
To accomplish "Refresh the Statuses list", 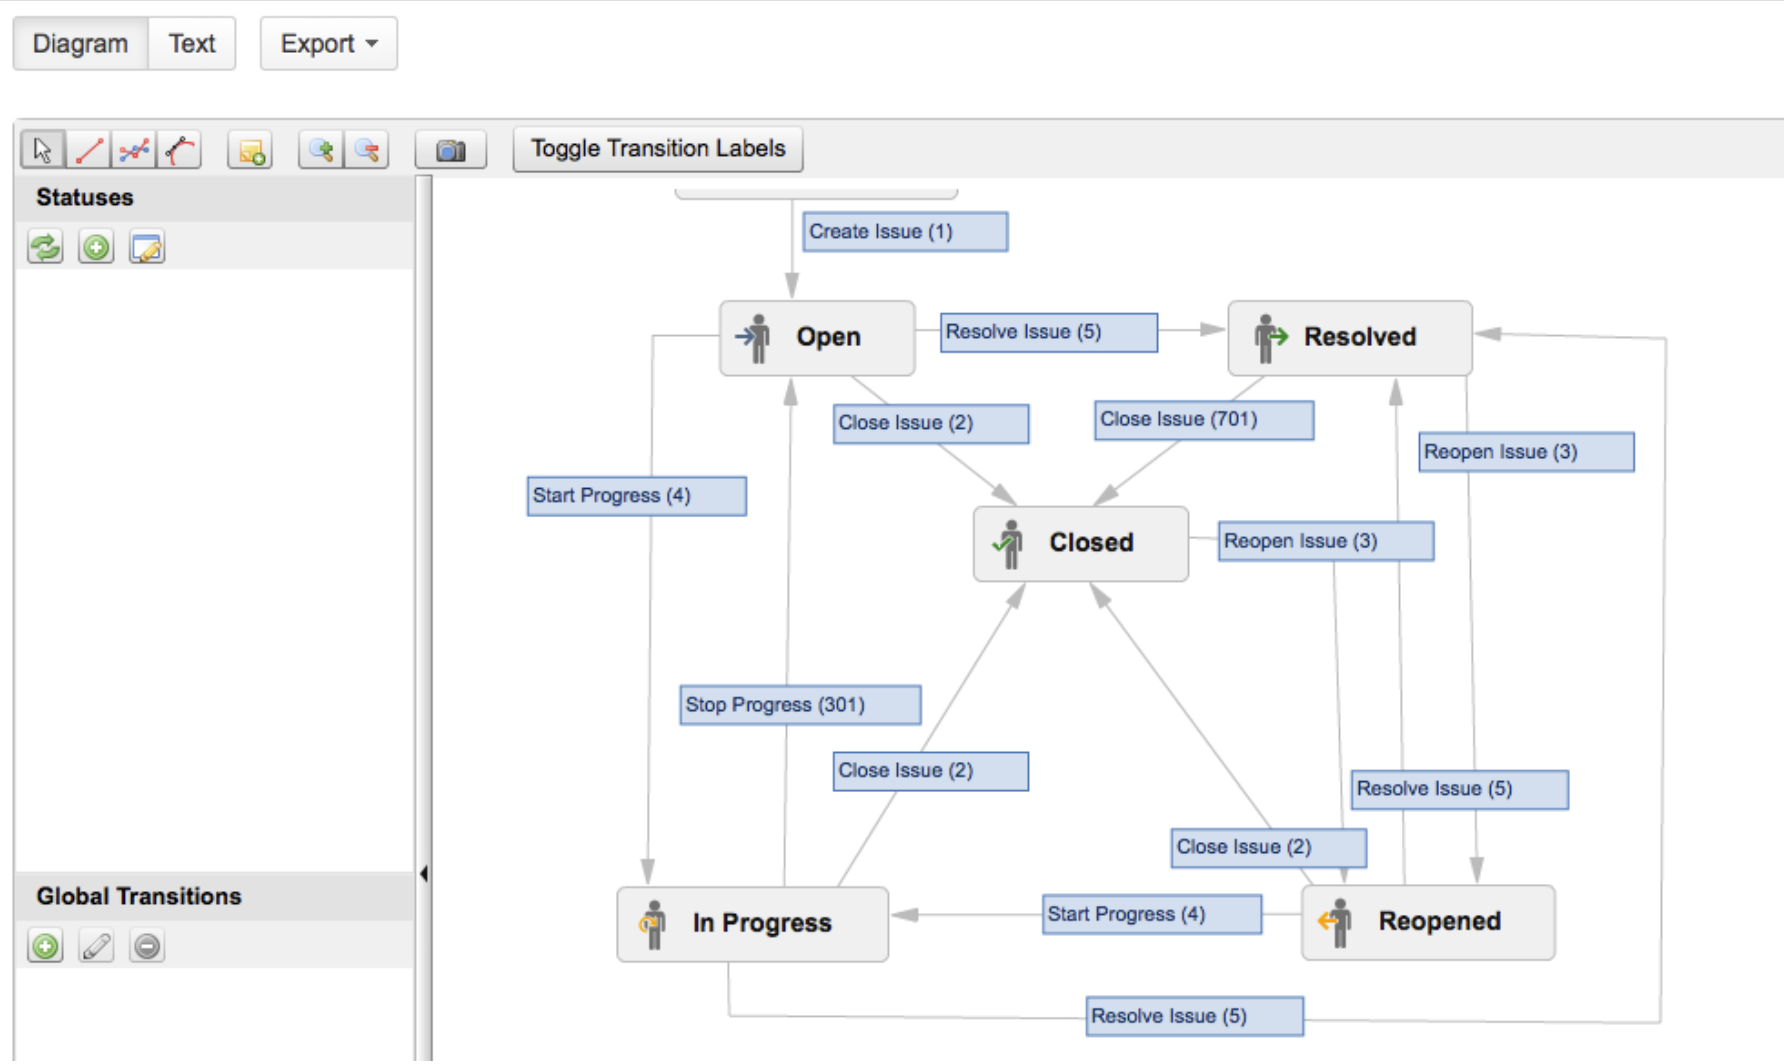I will tap(45, 247).
